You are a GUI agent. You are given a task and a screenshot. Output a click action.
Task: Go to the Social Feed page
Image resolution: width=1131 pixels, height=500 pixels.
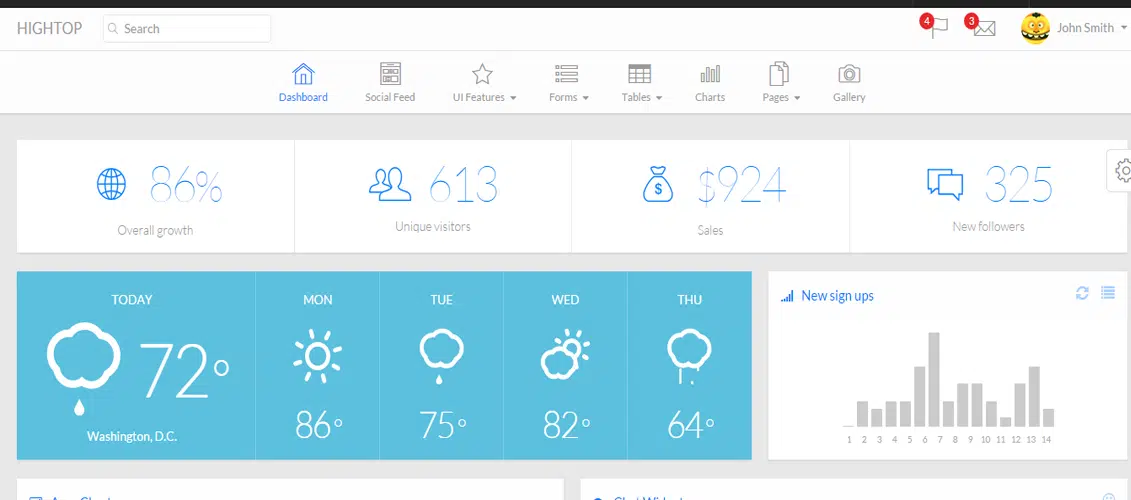click(x=390, y=83)
